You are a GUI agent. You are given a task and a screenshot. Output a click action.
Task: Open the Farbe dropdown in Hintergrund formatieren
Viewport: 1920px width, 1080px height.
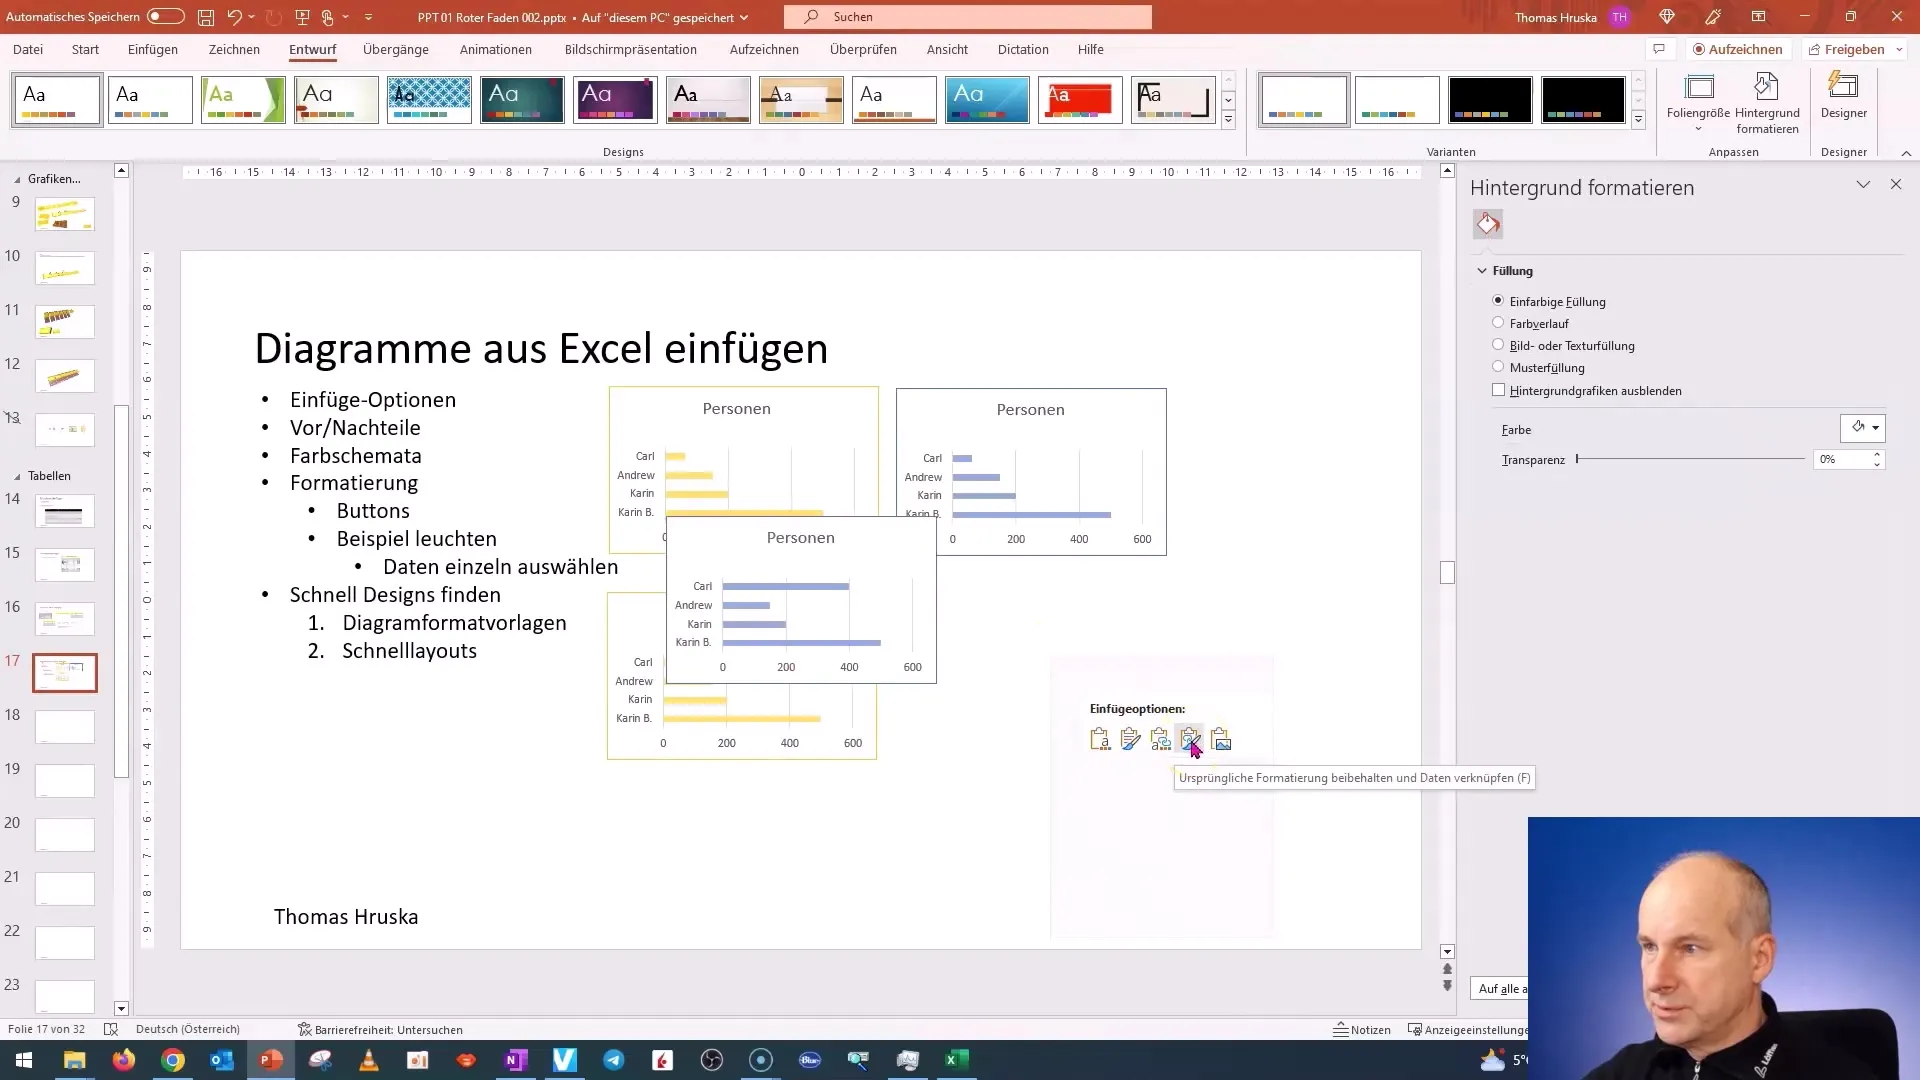click(x=1876, y=426)
